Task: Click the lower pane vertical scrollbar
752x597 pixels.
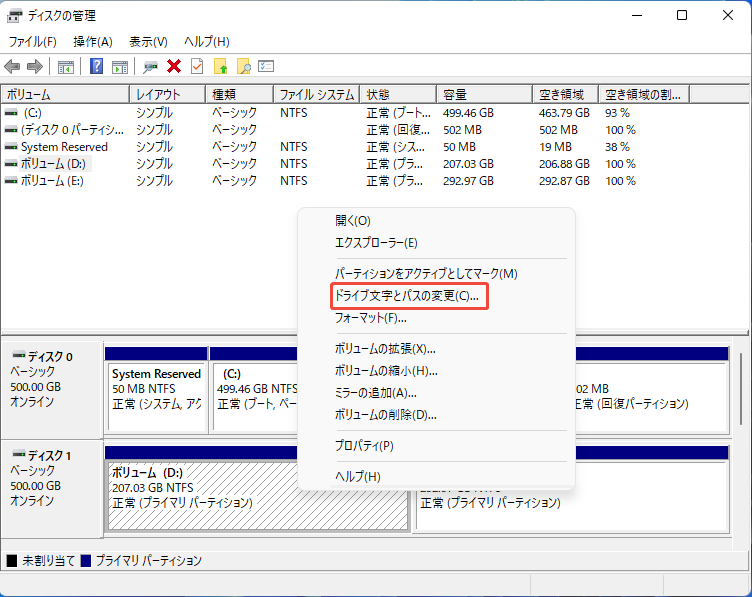Action: (x=740, y=389)
